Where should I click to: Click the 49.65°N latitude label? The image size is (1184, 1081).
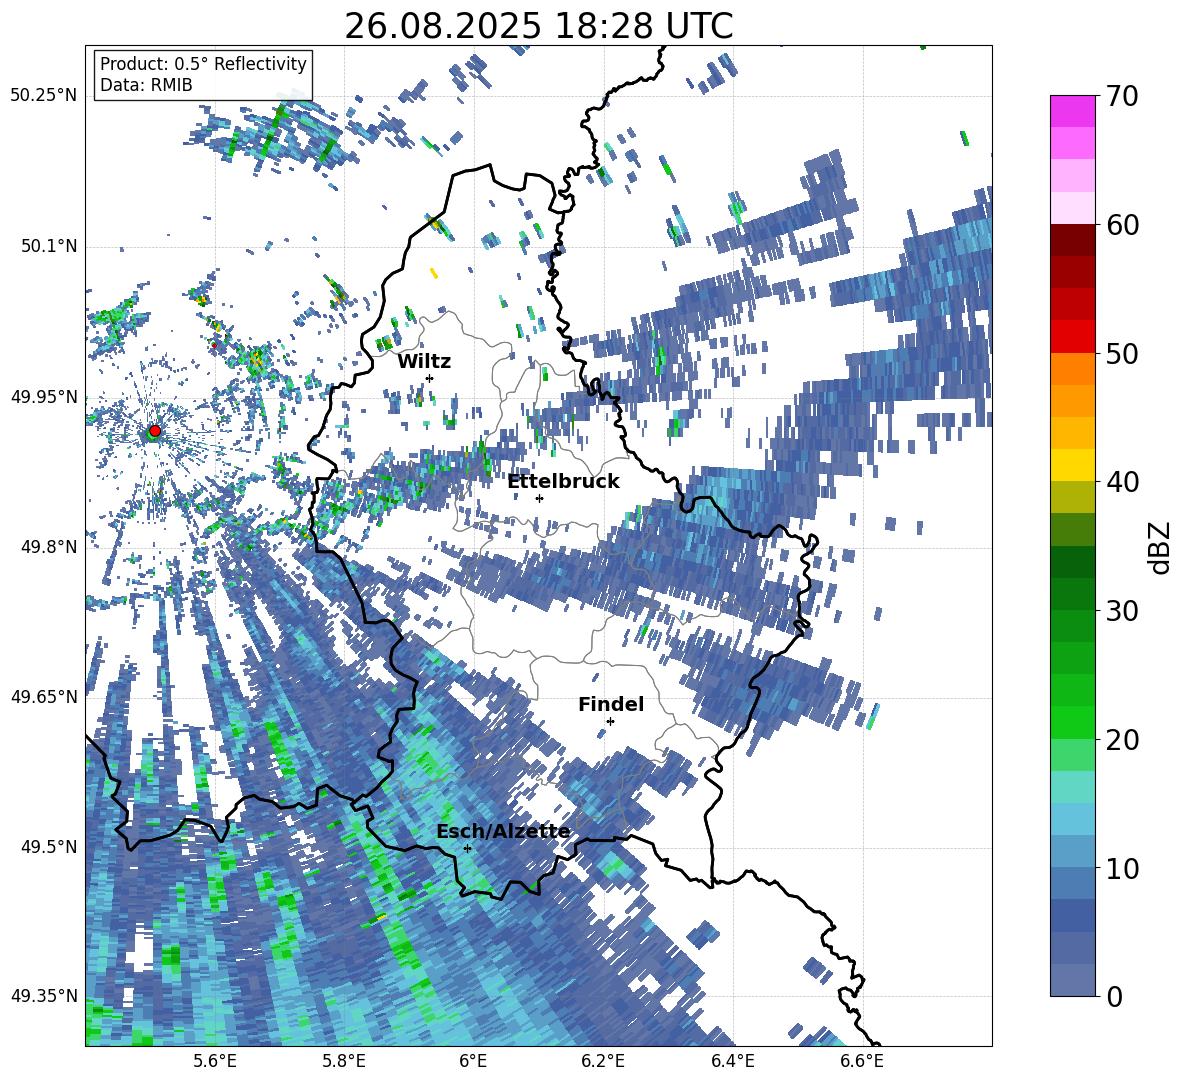[44, 697]
